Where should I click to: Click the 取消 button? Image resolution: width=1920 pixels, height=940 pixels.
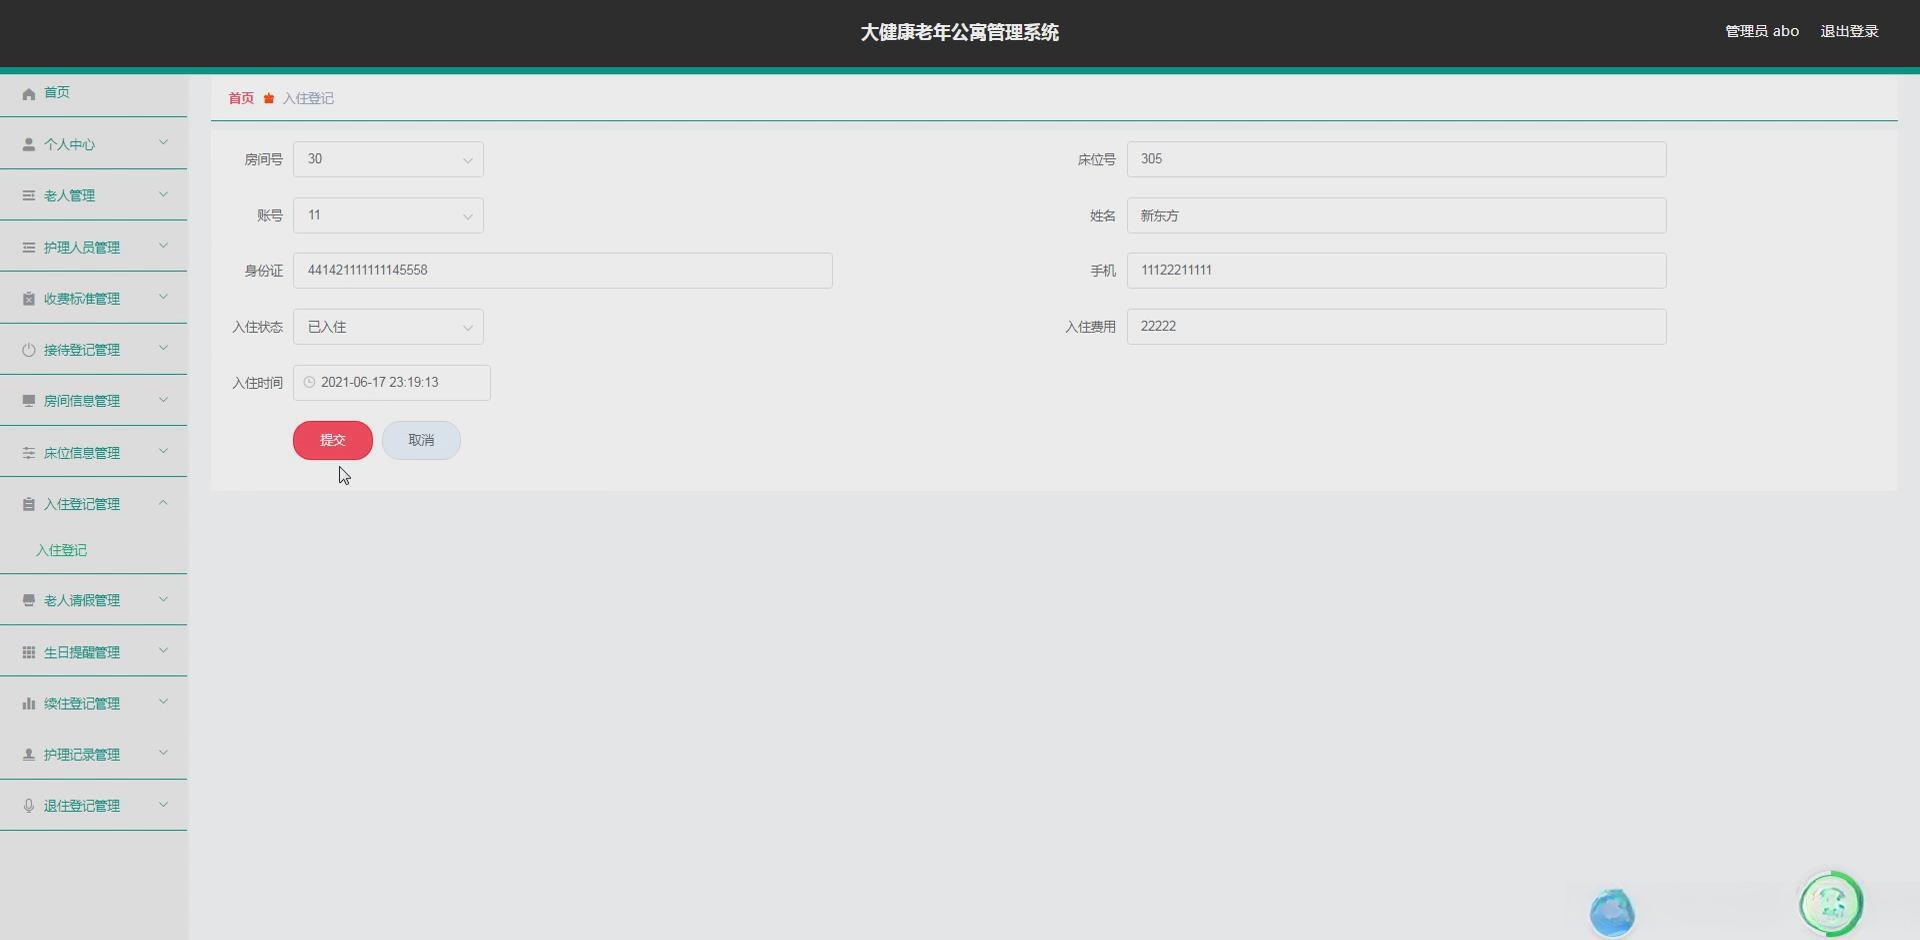coord(421,440)
